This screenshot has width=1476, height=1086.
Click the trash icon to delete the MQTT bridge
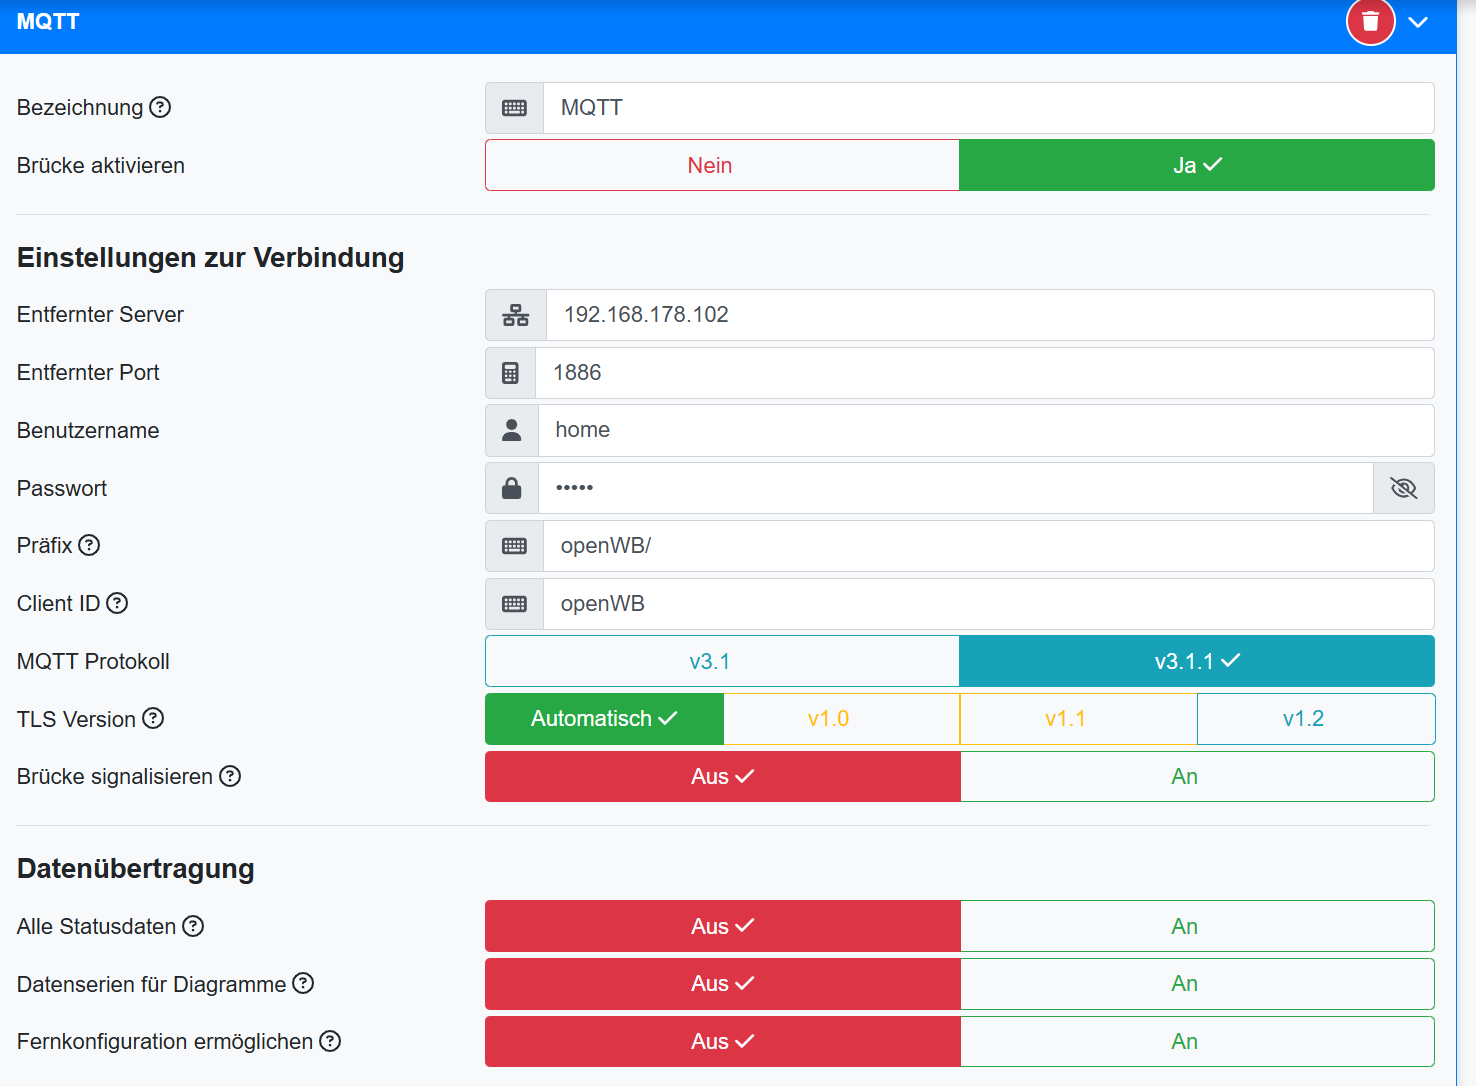pyautogui.click(x=1370, y=21)
